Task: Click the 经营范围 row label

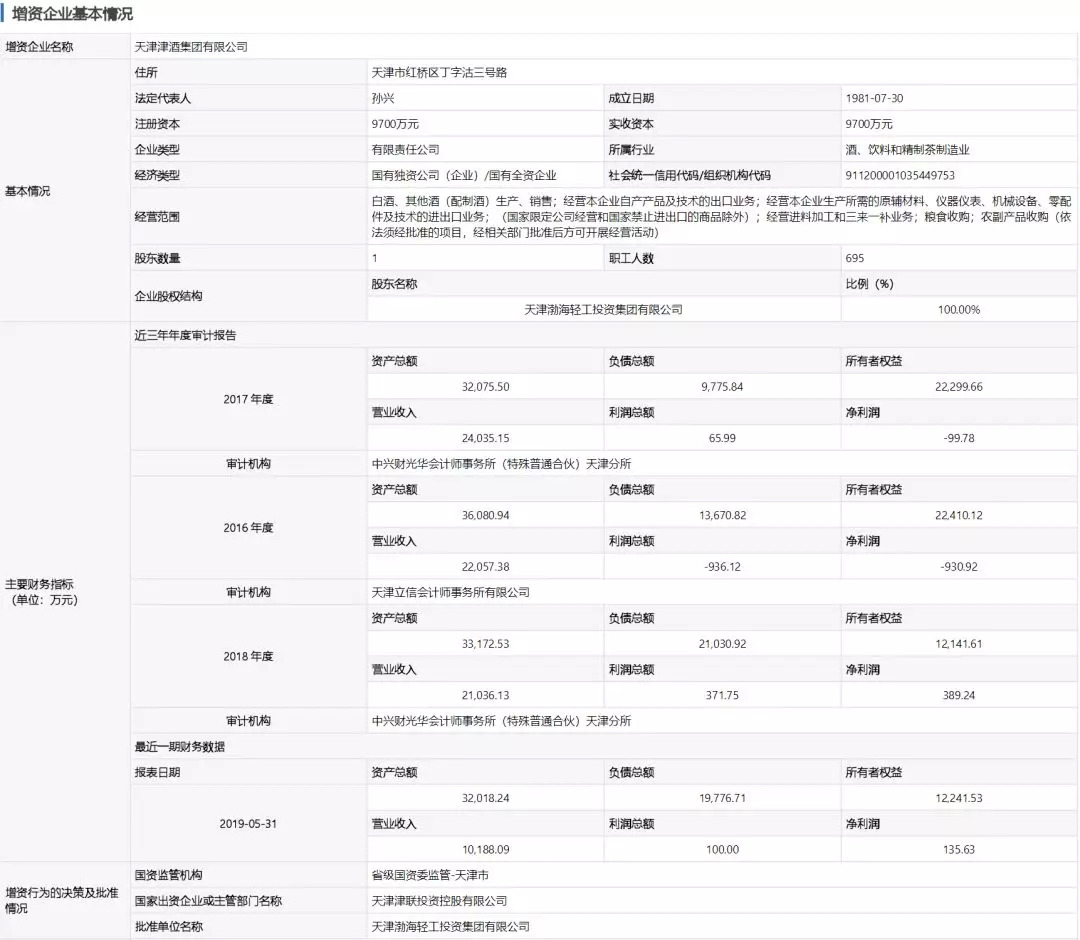Action: [x=156, y=217]
